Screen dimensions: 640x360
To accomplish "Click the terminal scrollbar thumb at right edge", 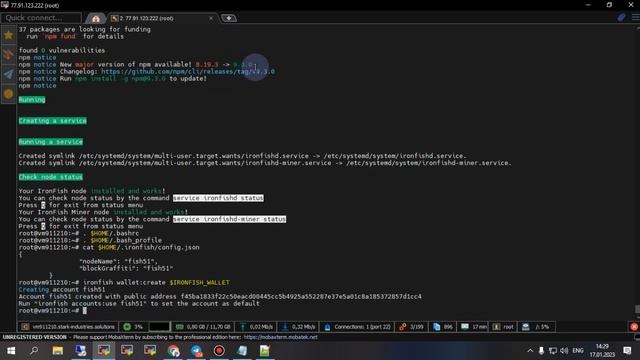I will 637,309.
